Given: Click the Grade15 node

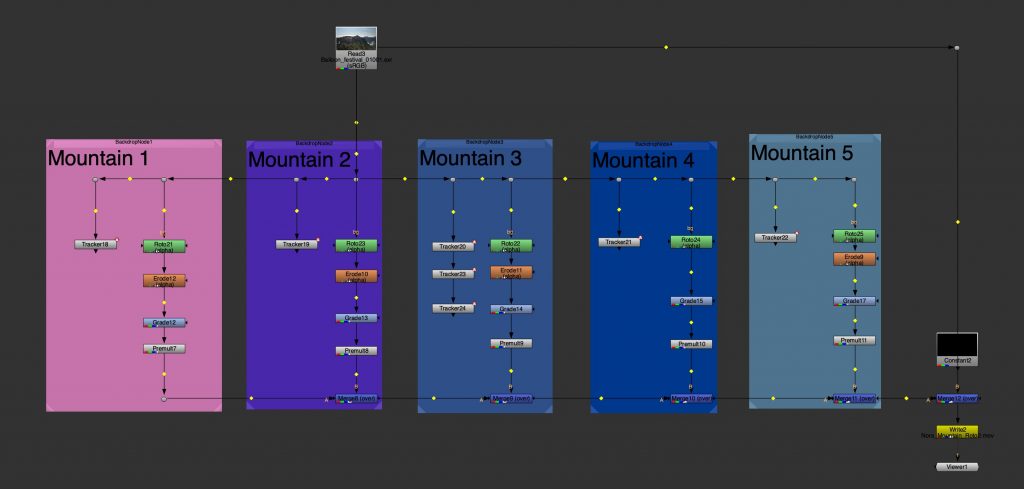Looking at the screenshot, I should pyautogui.click(x=690, y=301).
